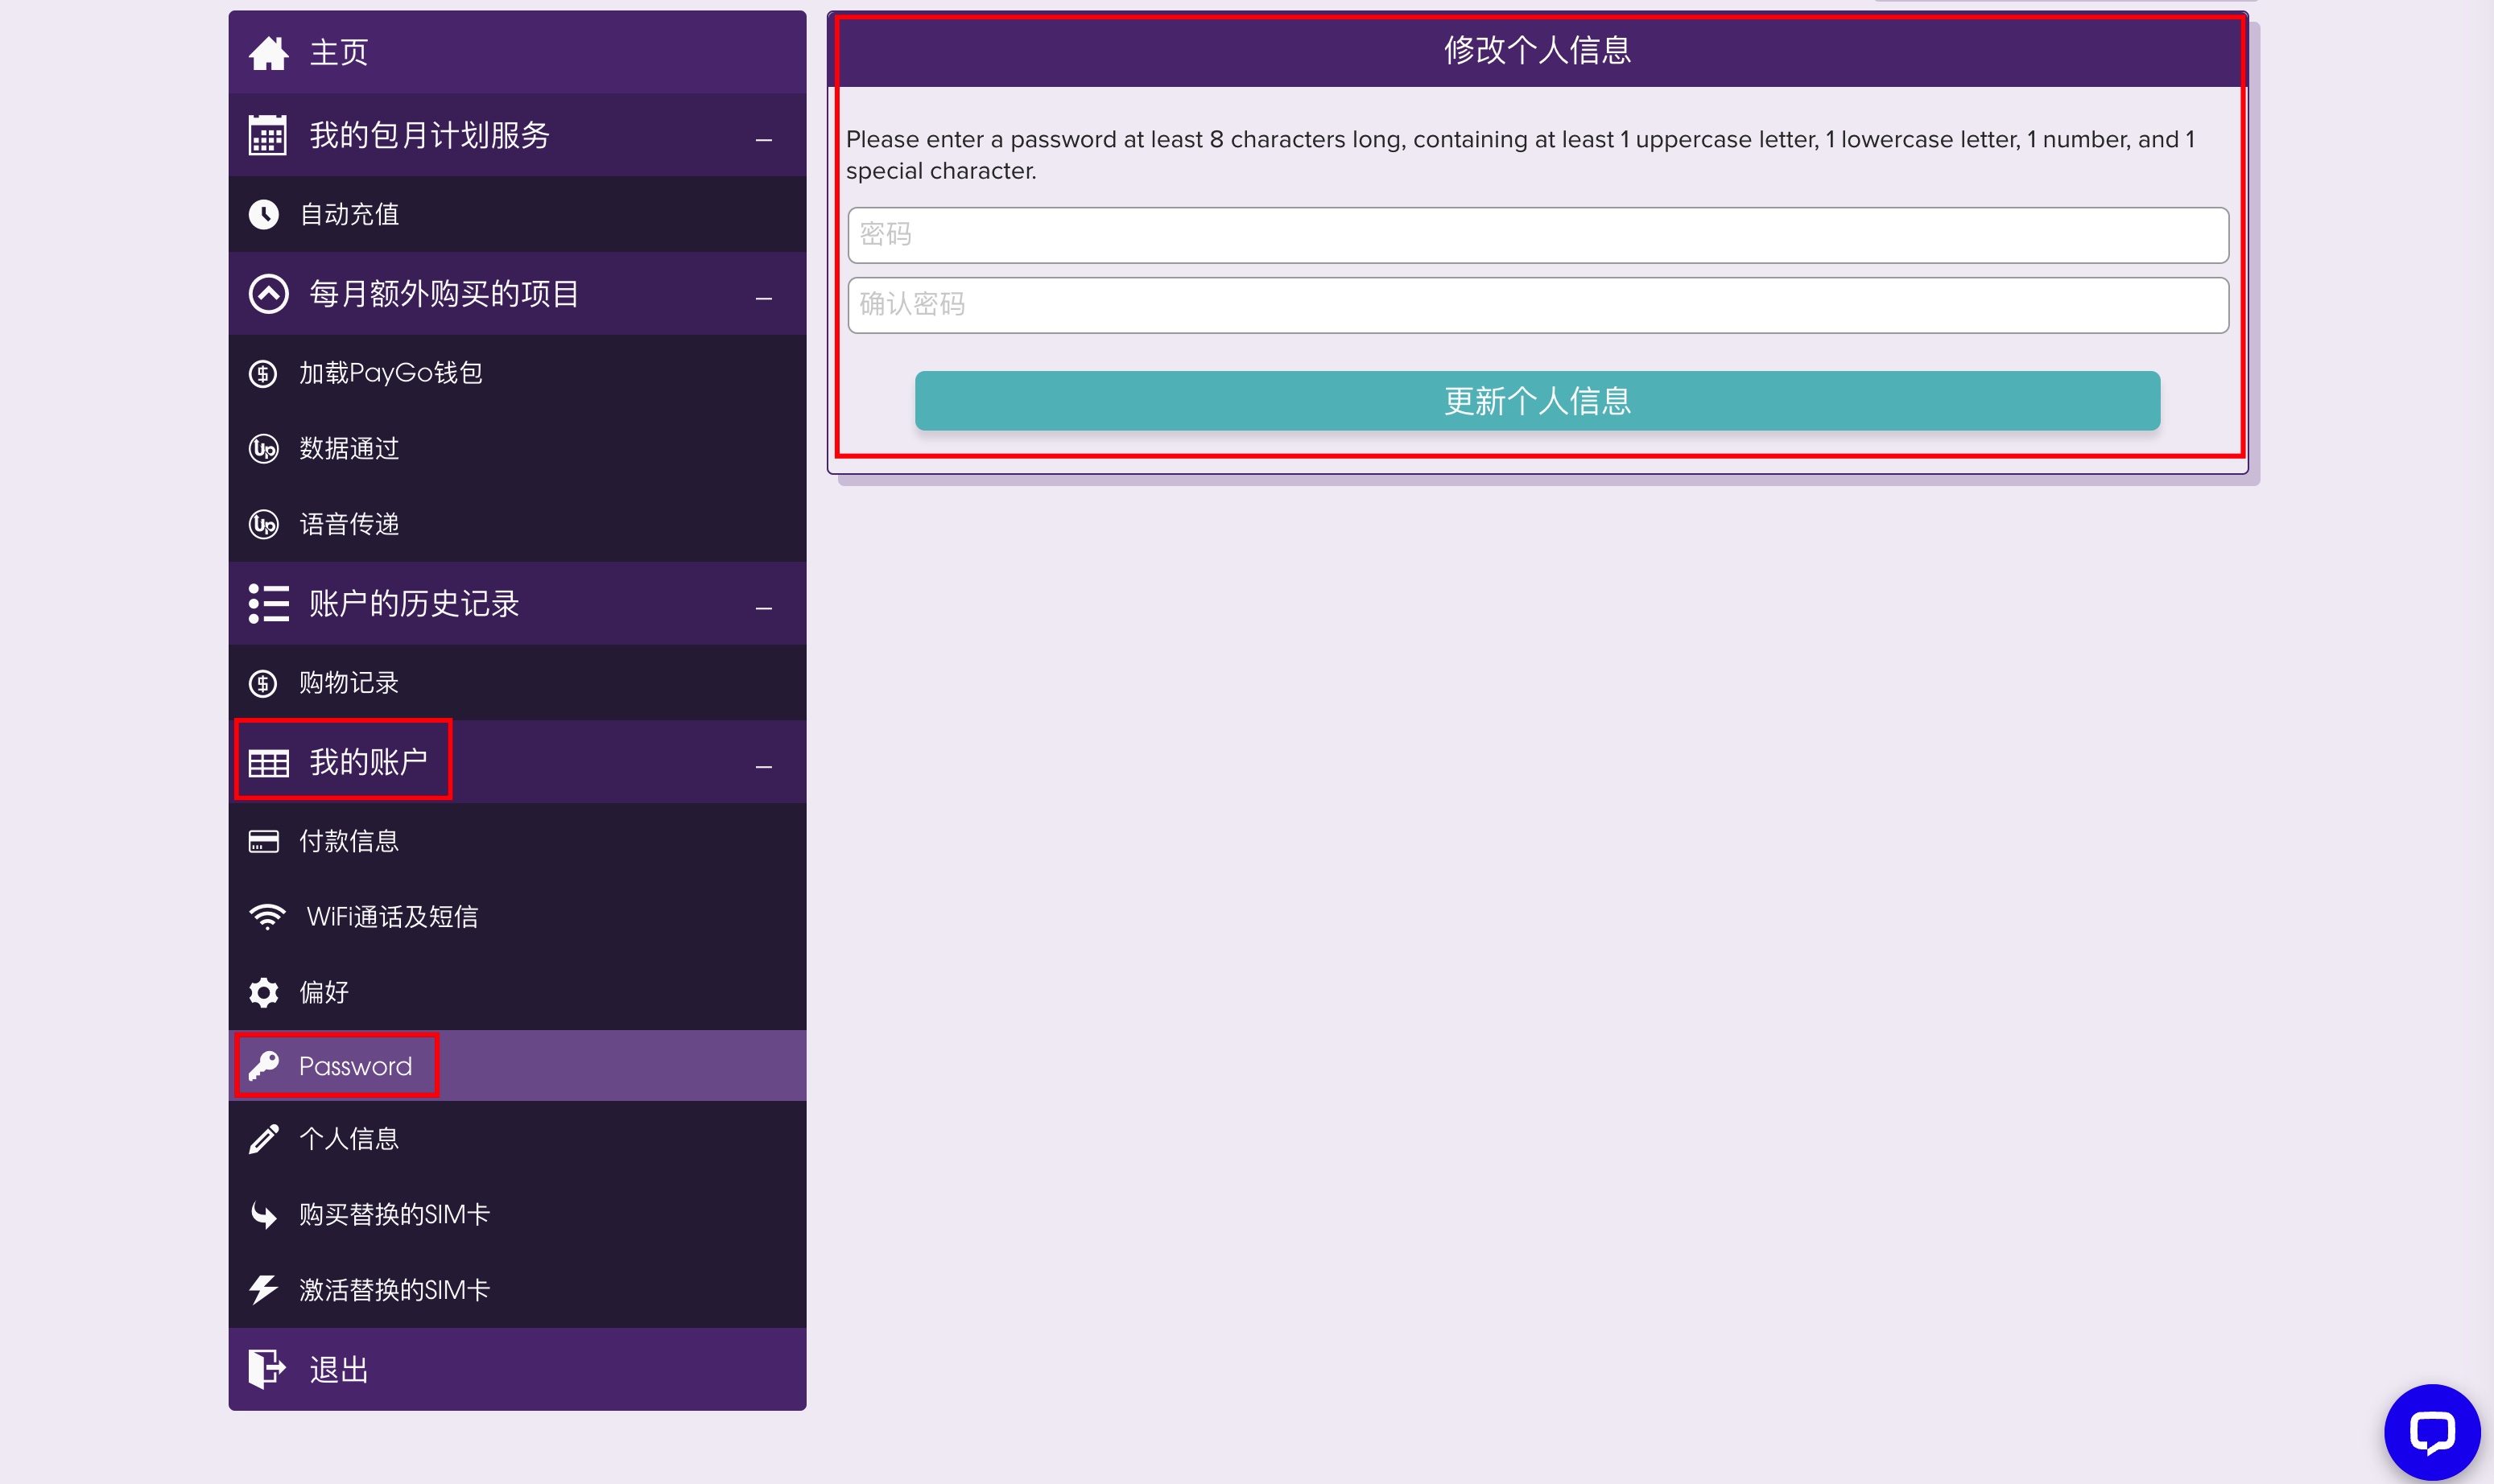Open 激活替换的SIM卡 page
2494x1484 pixels.
(517, 1290)
